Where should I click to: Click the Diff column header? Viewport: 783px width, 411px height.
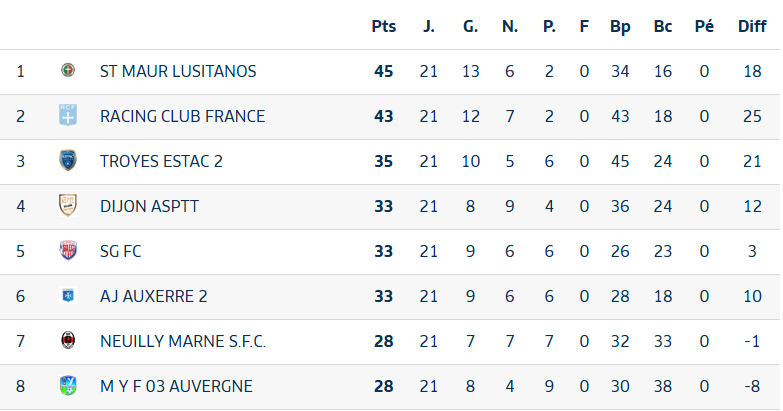coord(752,26)
